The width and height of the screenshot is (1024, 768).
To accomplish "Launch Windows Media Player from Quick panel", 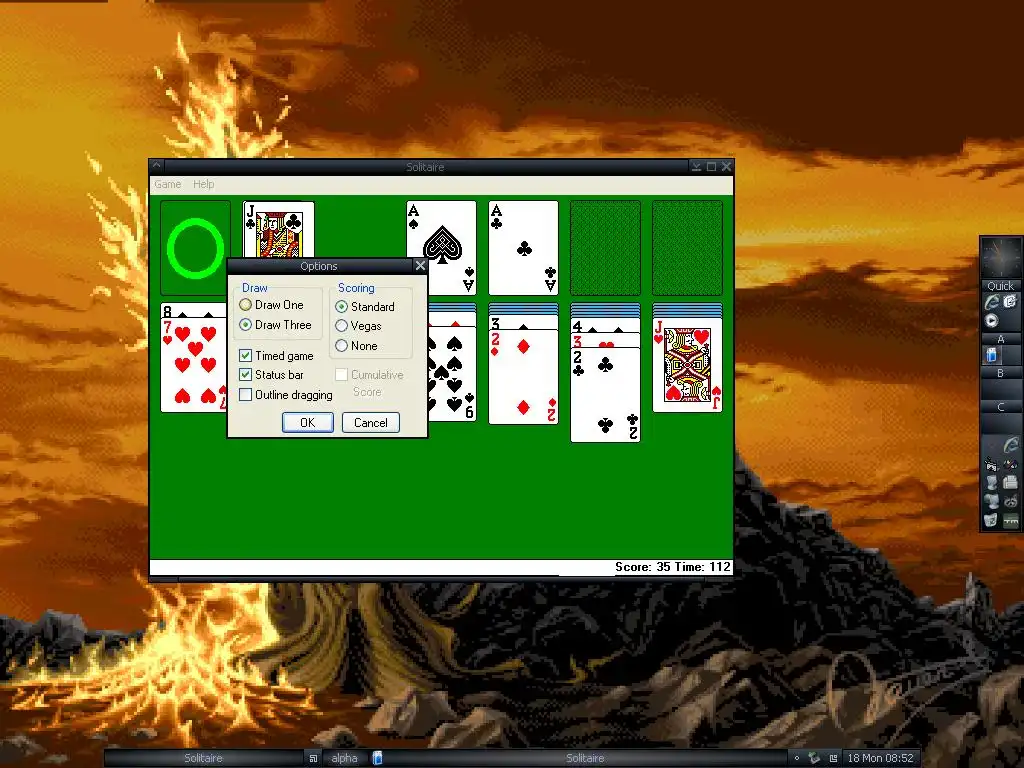I will click(x=991, y=320).
